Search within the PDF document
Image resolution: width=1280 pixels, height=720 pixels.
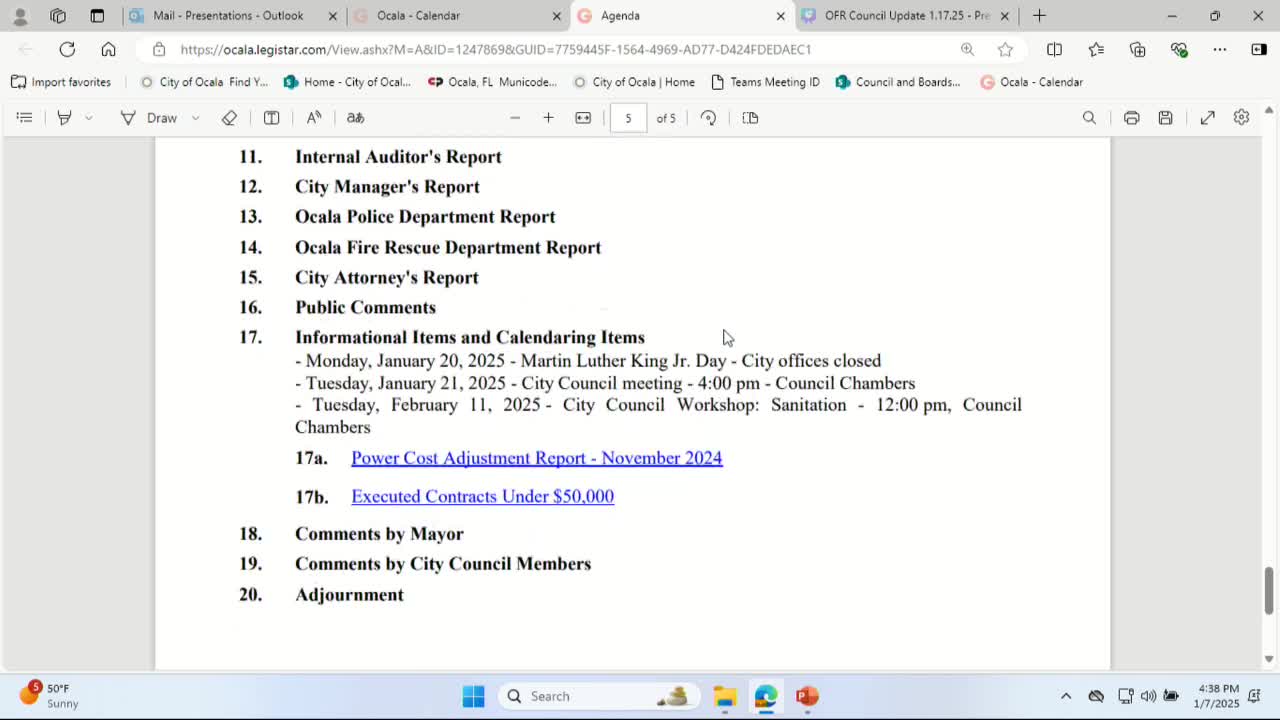point(1089,117)
